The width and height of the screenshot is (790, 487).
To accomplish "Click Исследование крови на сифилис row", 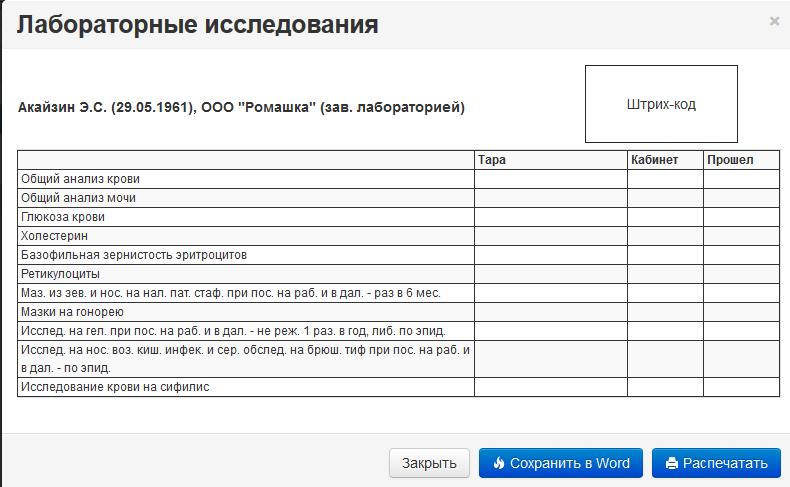I will pos(399,387).
